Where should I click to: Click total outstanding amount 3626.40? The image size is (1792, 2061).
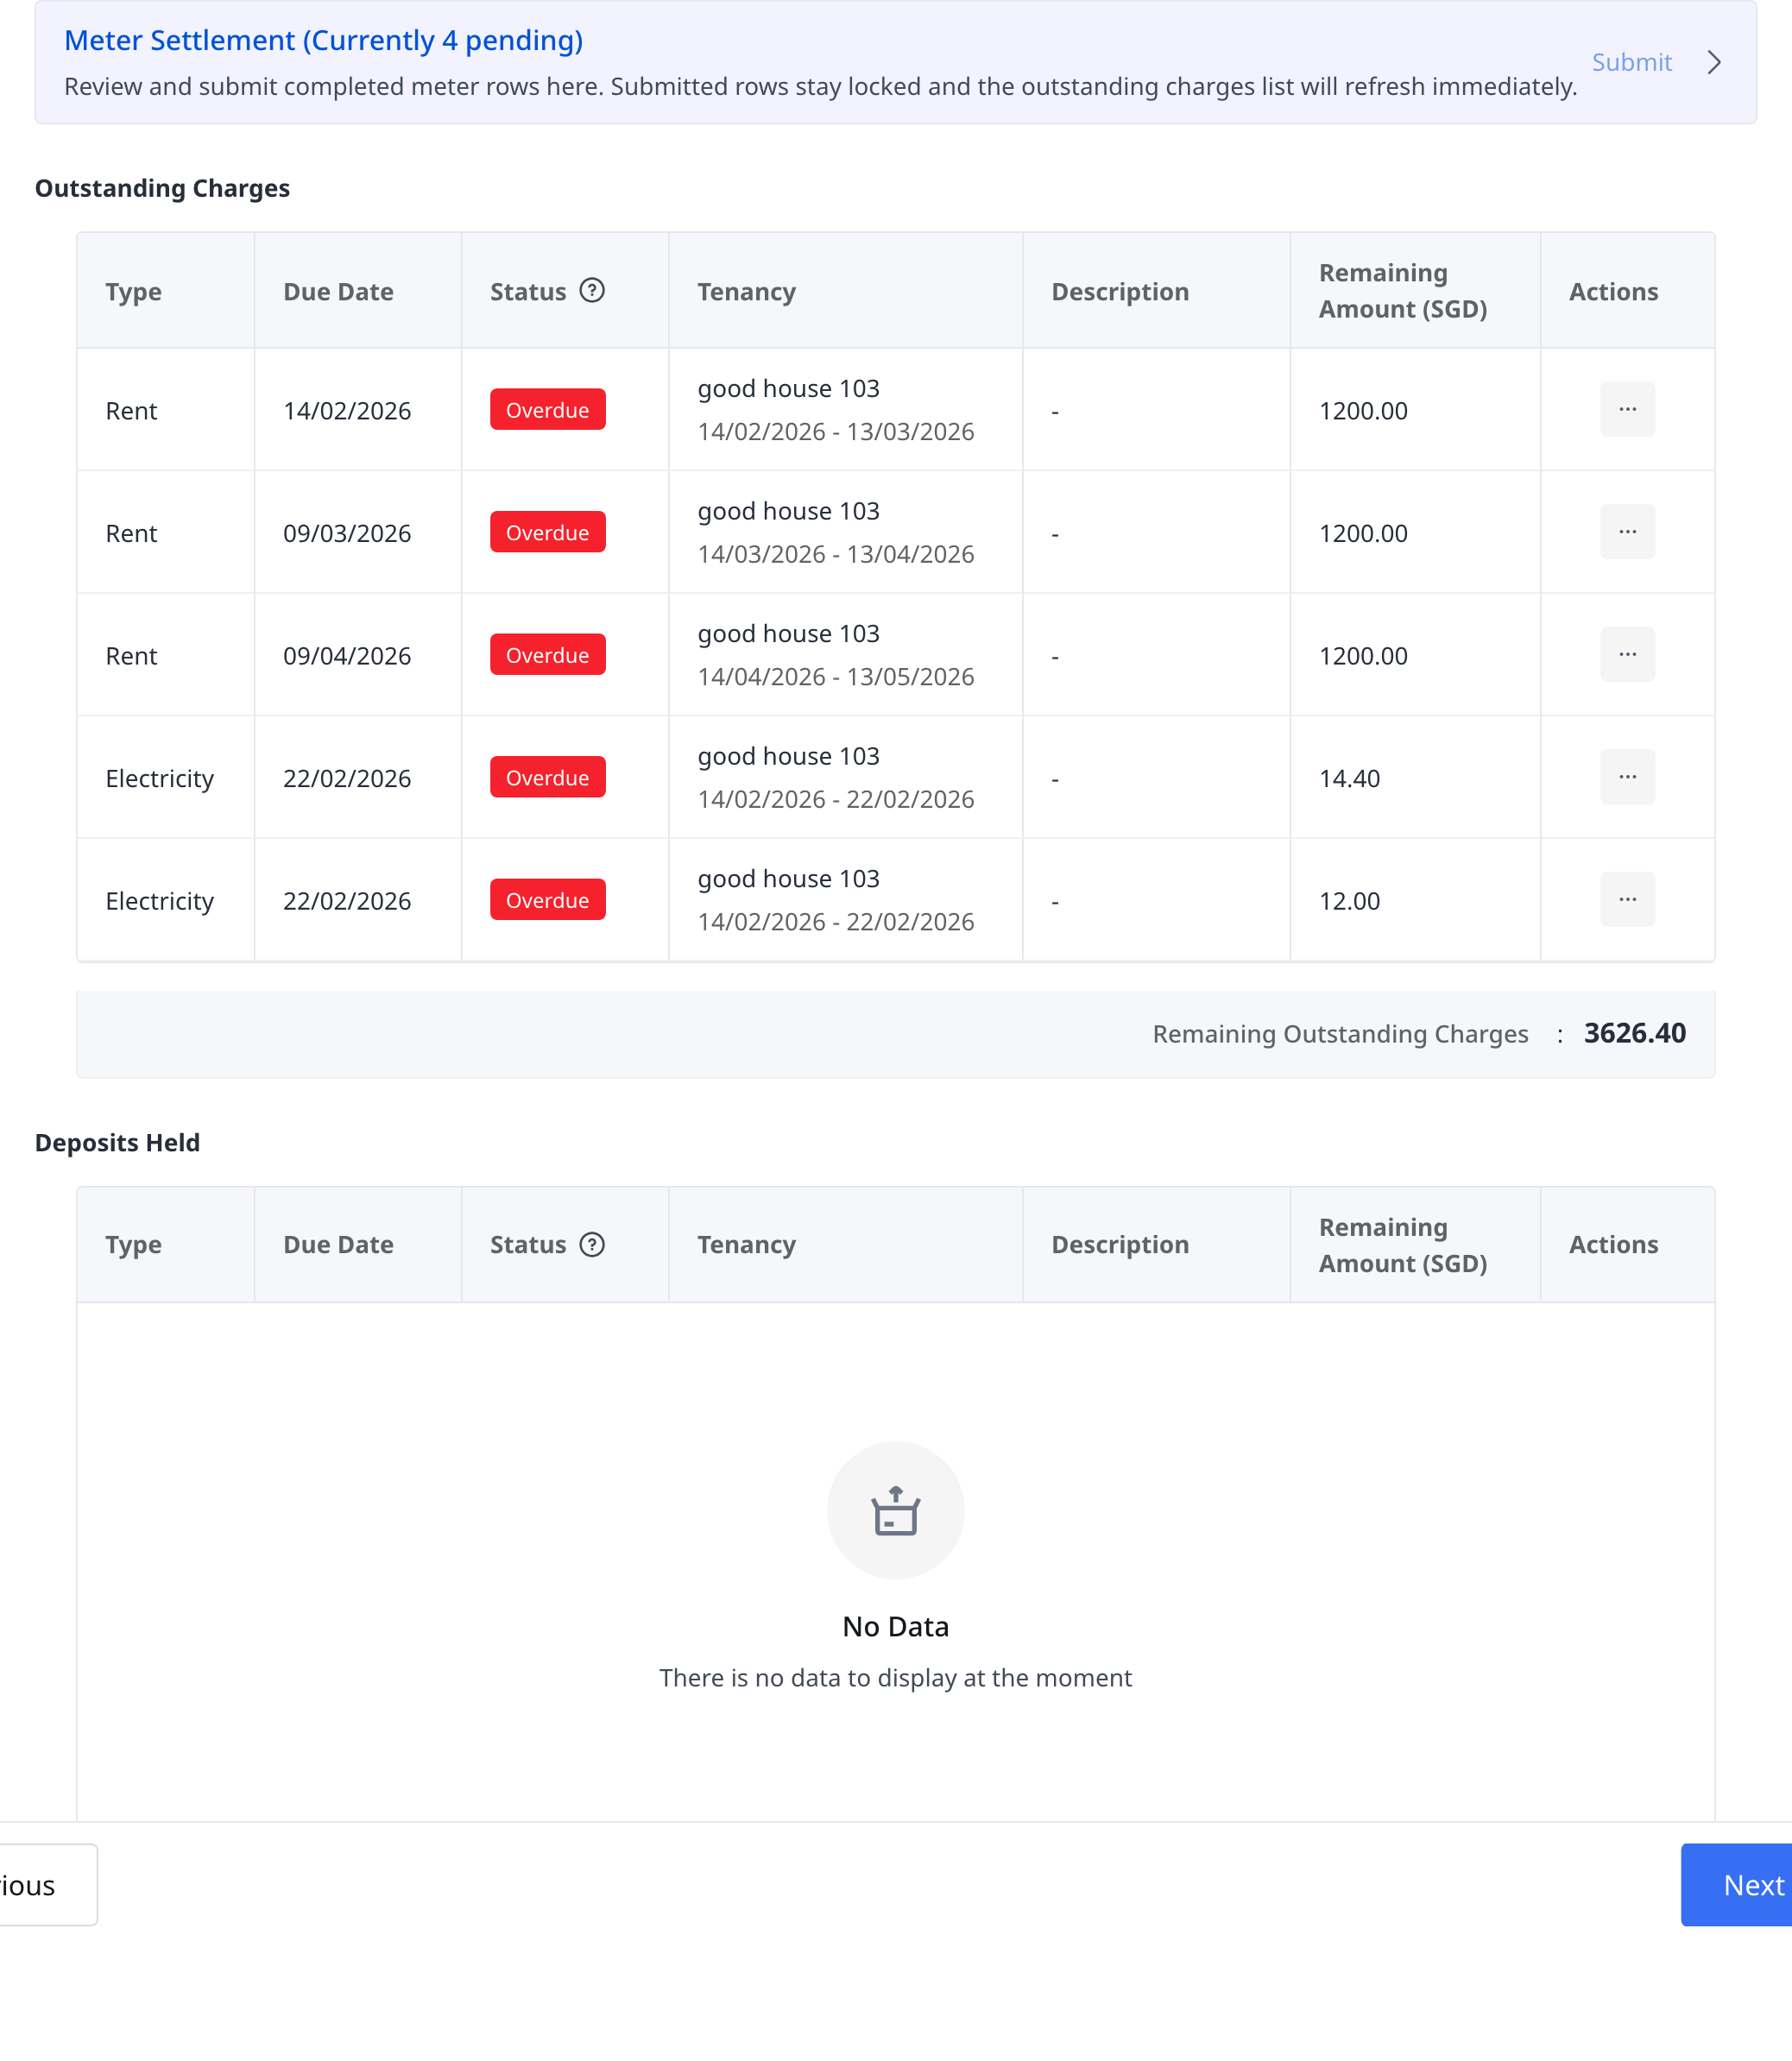coord(1634,1033)
